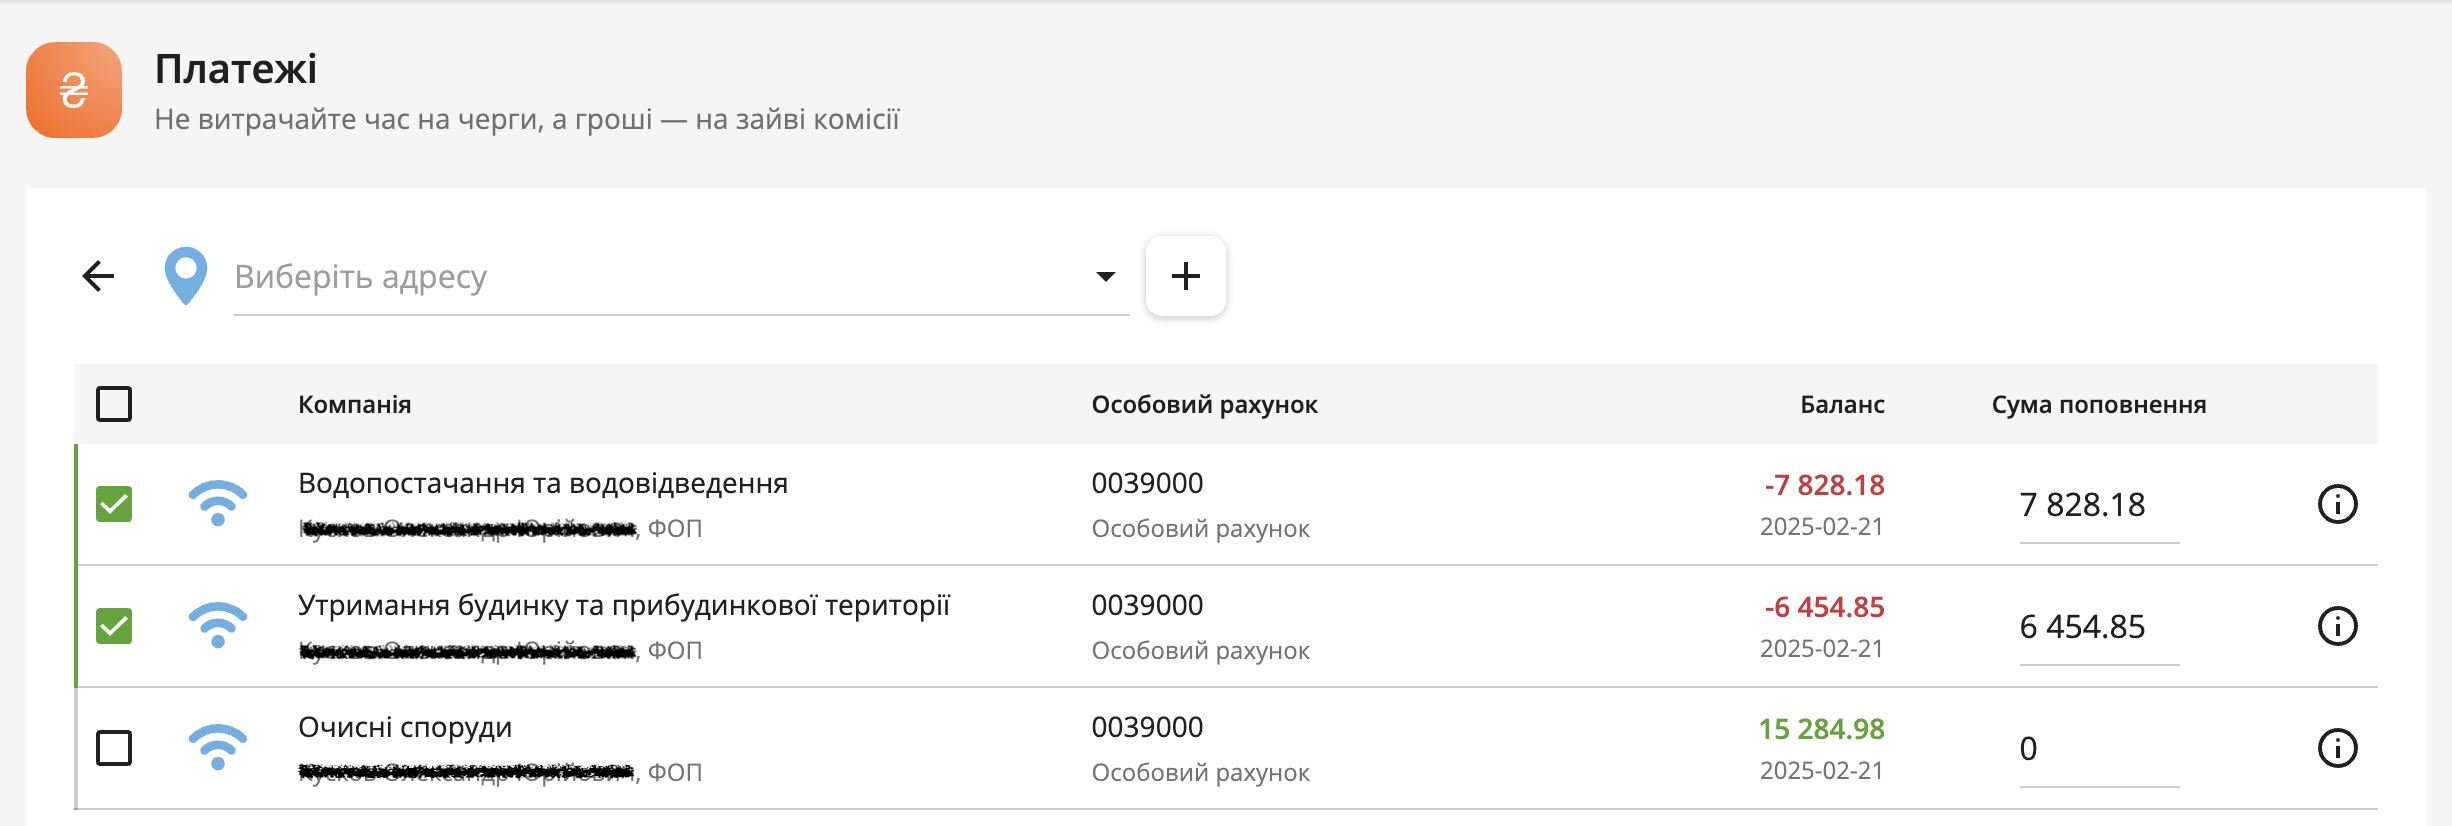Click account 0039000 in Утримання будинку row

point(1147,605)
